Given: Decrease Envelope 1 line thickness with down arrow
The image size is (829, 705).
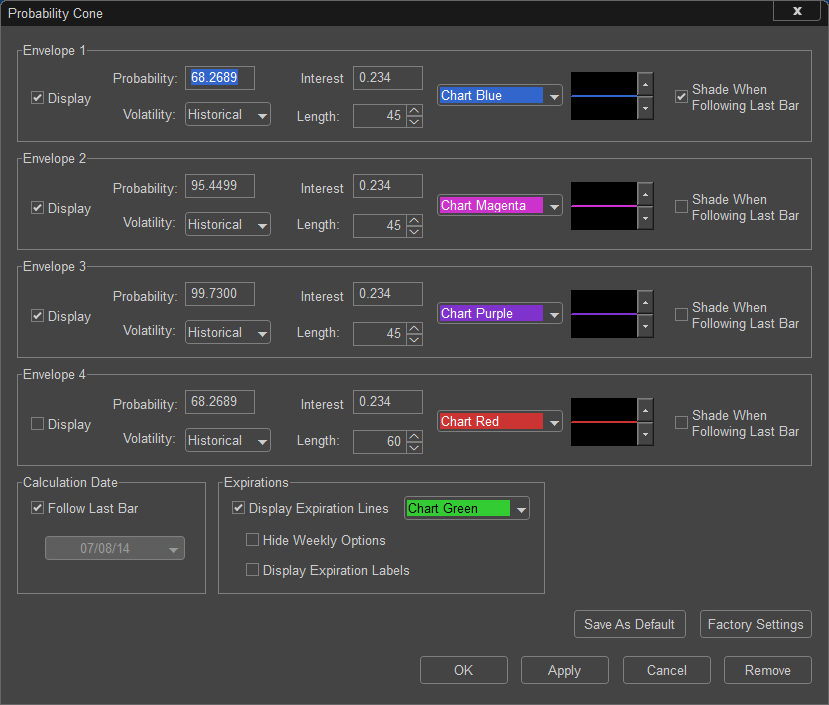Looking at the screenshot, I should pos(645,108).
